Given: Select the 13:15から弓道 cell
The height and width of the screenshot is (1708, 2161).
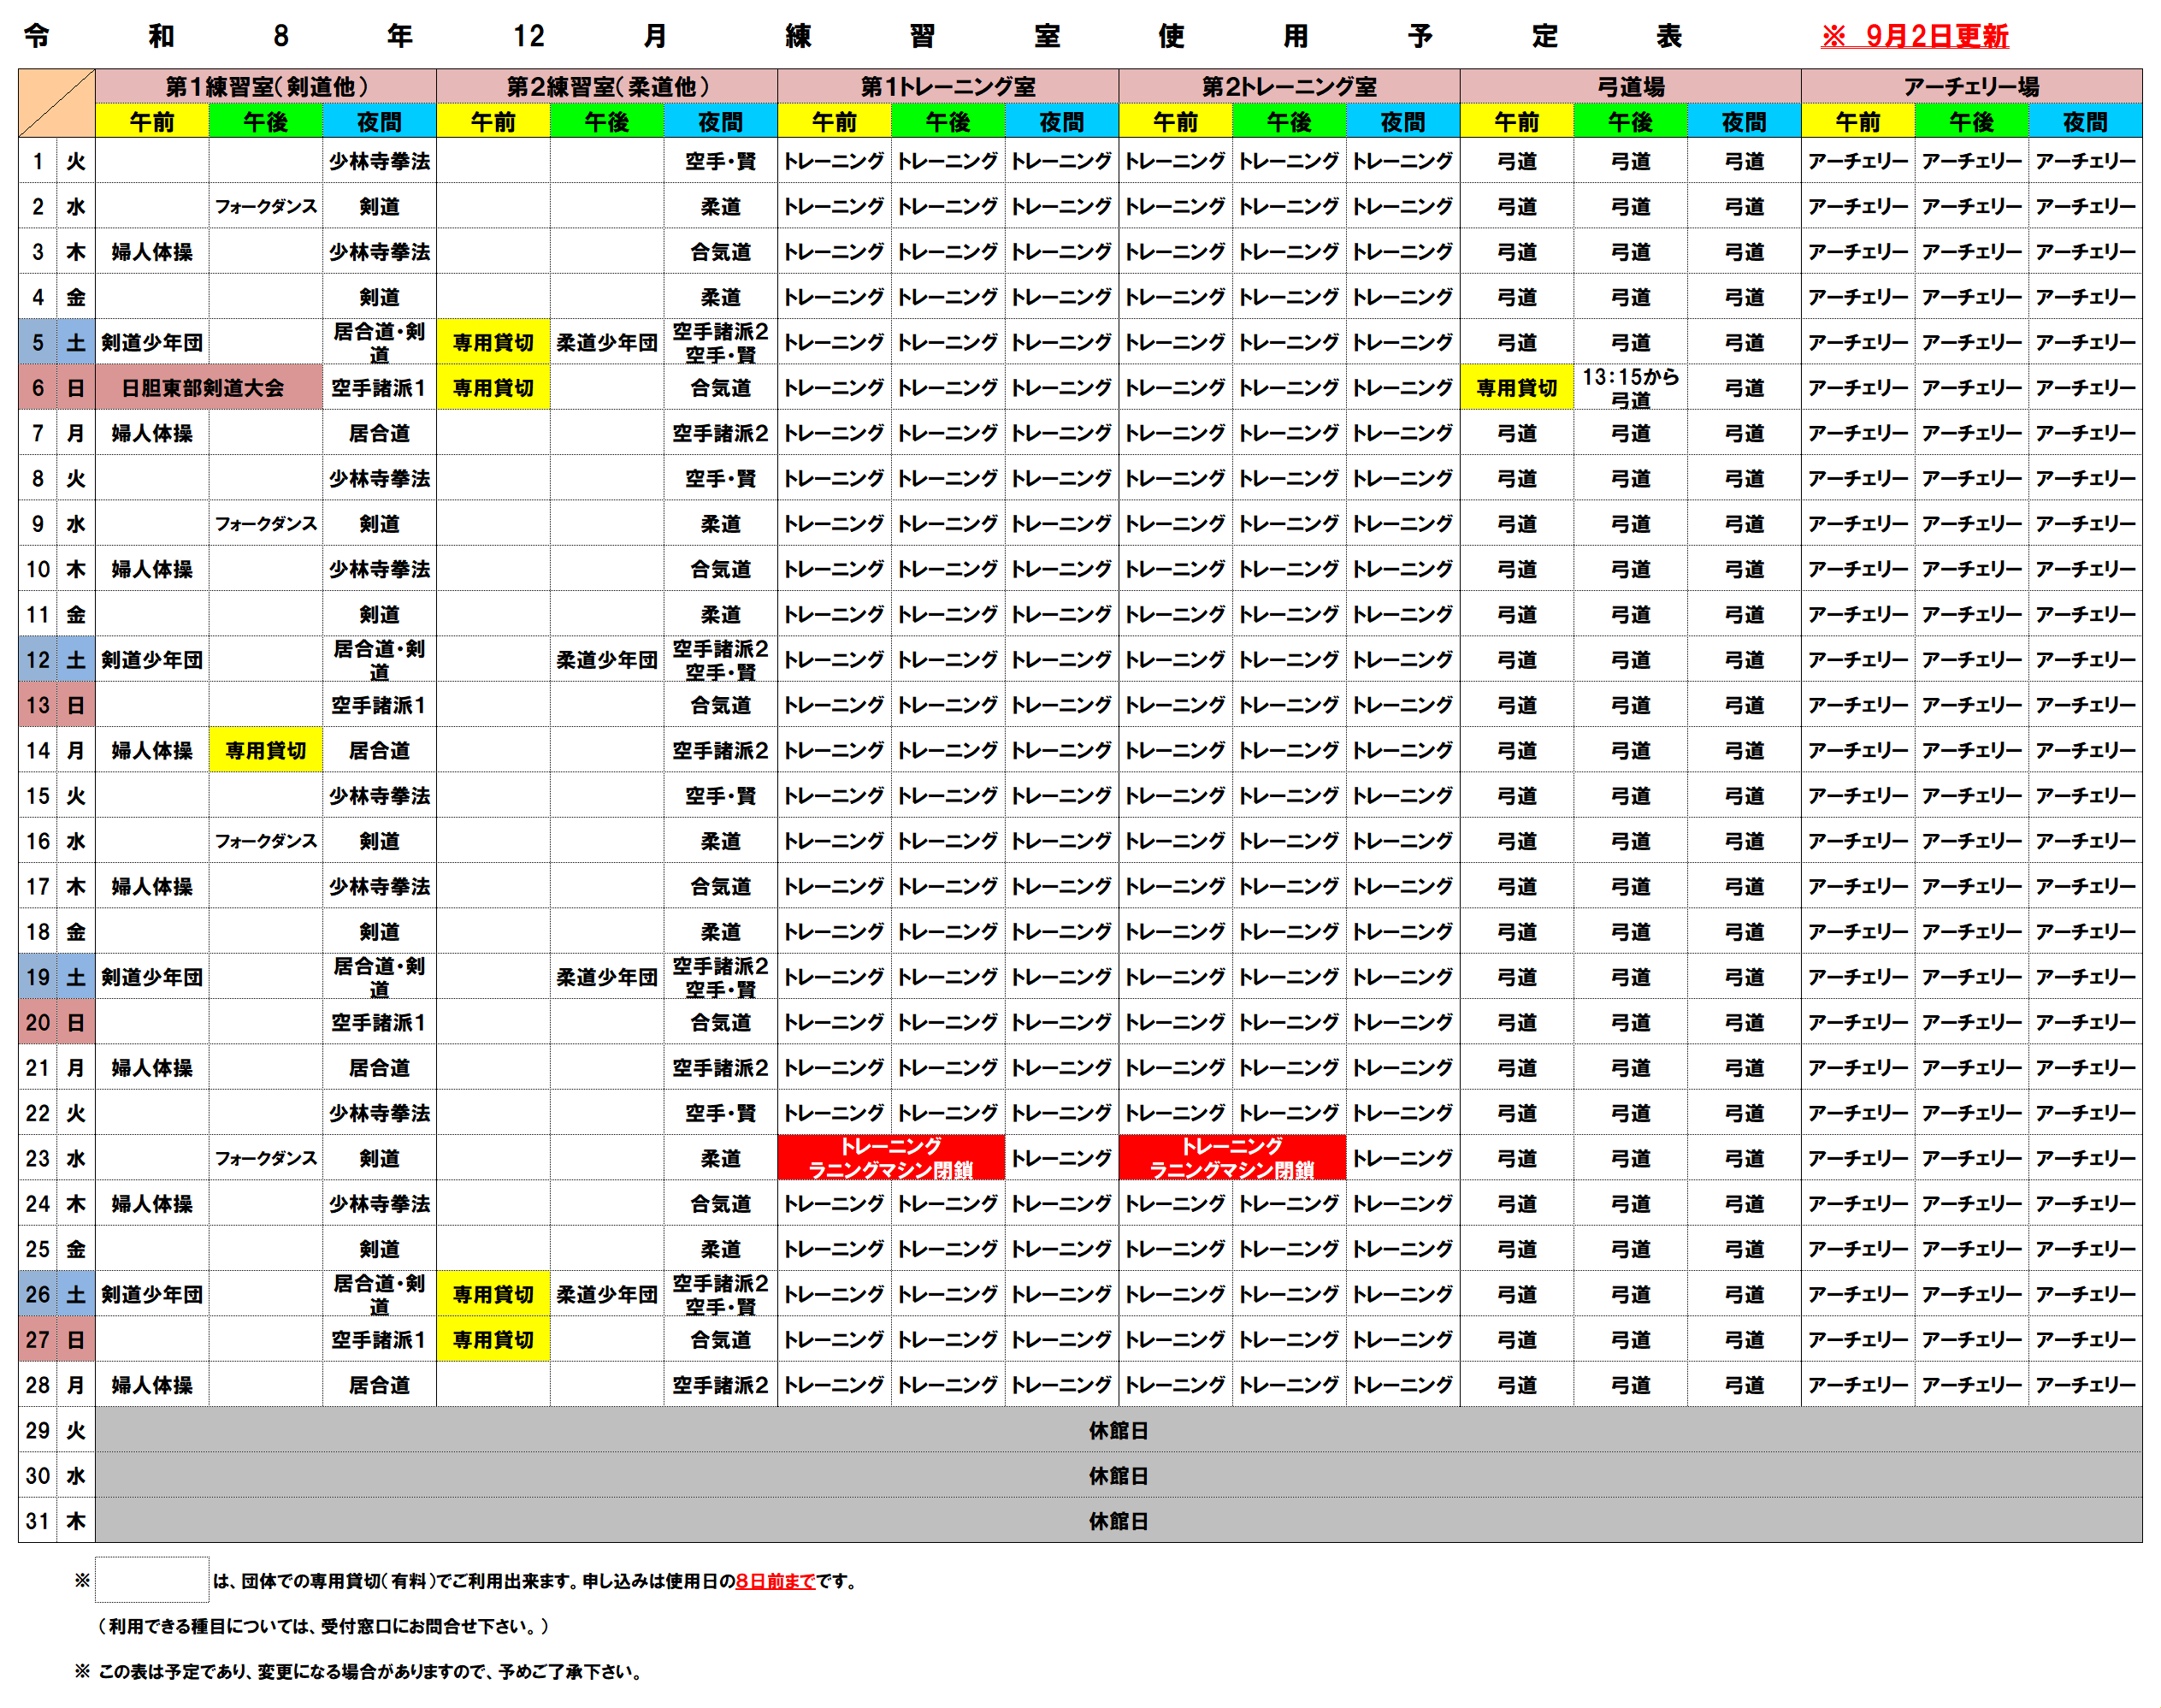Looking at the screenshot, I should [1630, 388].
